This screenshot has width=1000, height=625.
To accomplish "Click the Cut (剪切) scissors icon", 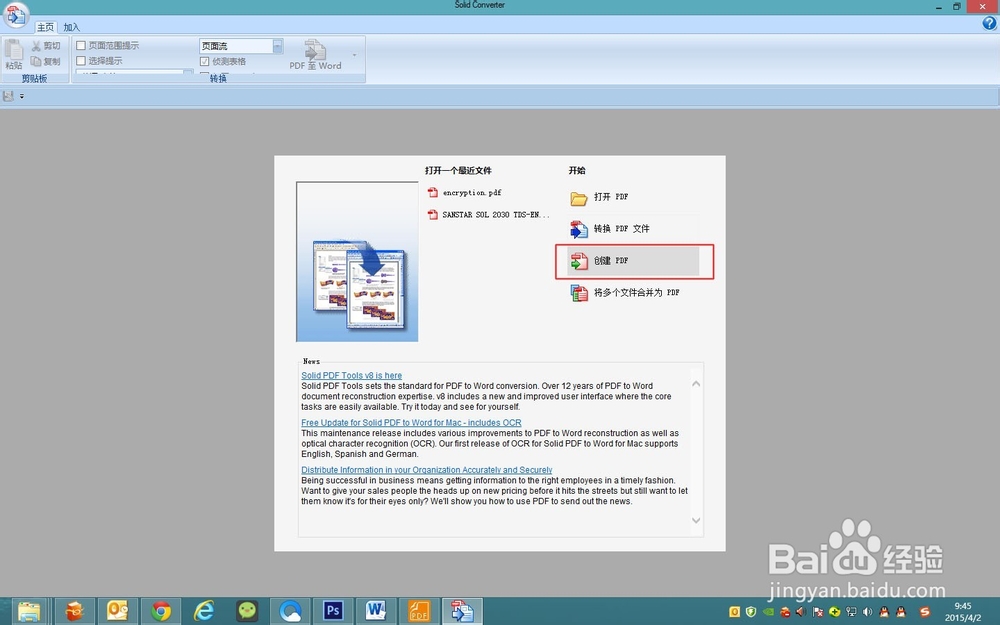I will [x=36, y=46].
